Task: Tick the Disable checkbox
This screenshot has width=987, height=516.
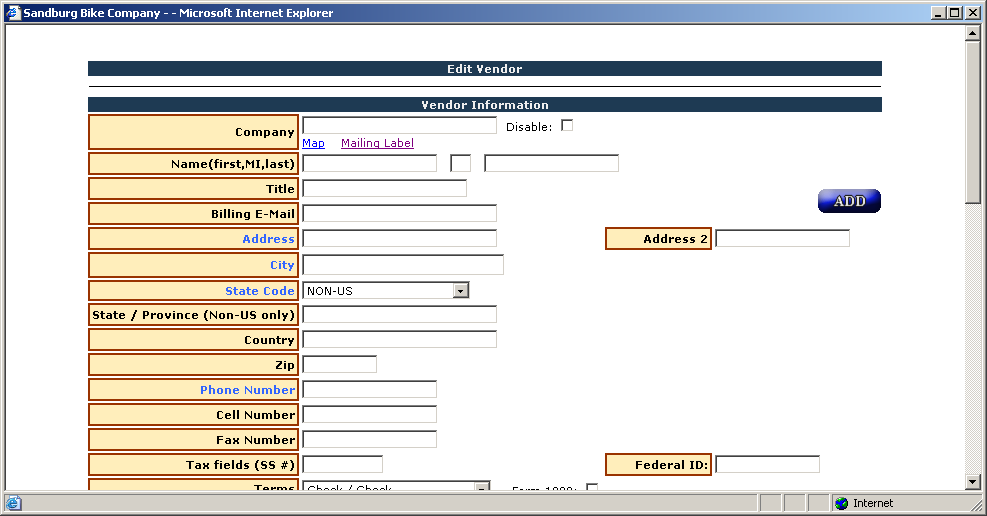Action: coord(567,126)
